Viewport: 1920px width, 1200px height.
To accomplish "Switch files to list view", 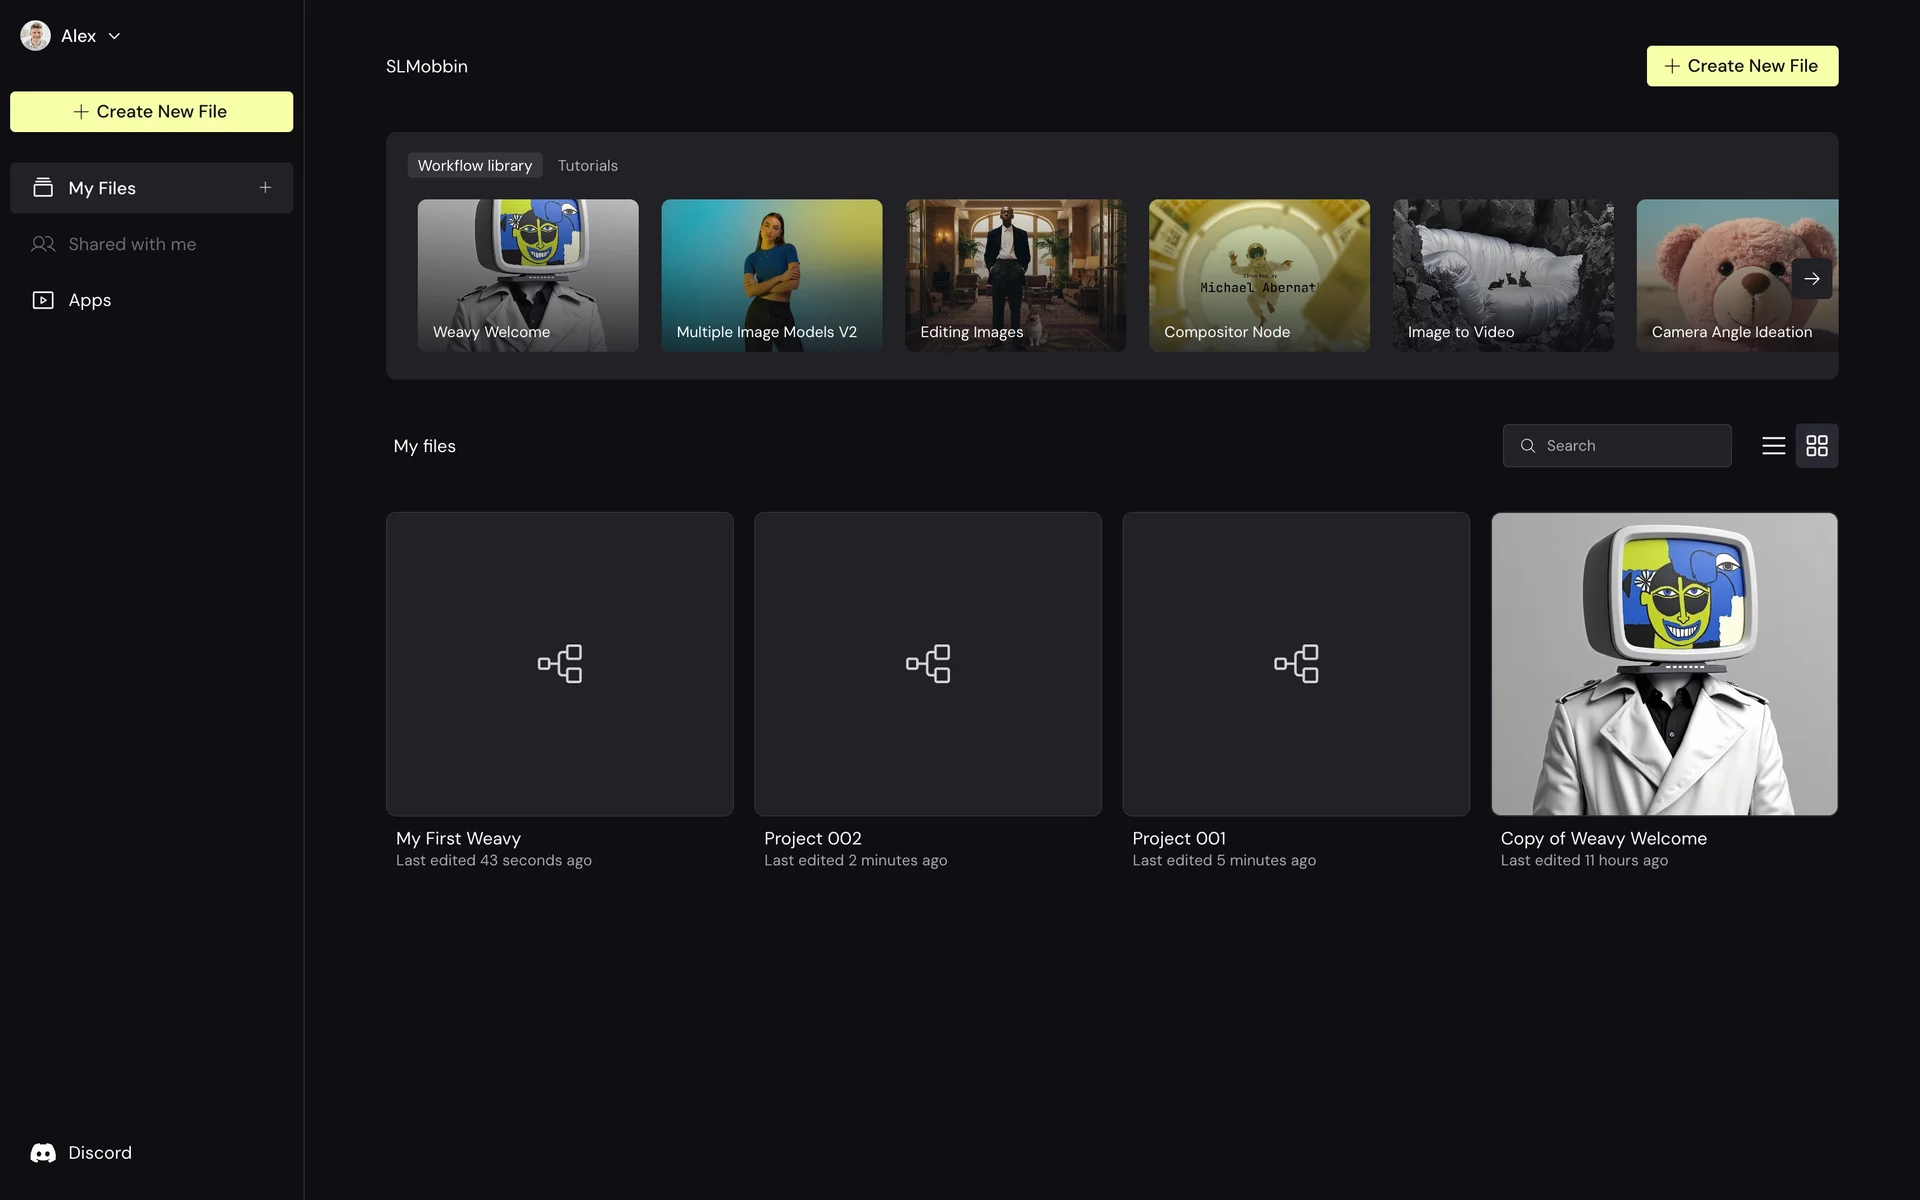I will [1773, 446].
